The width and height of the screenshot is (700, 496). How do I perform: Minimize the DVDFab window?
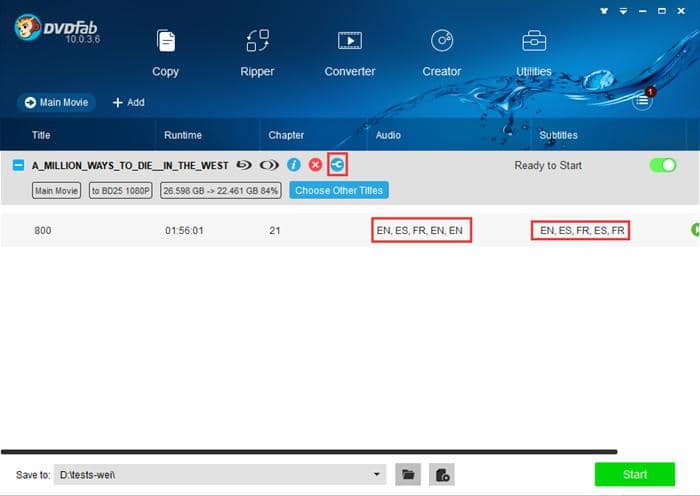click(642, 11)
